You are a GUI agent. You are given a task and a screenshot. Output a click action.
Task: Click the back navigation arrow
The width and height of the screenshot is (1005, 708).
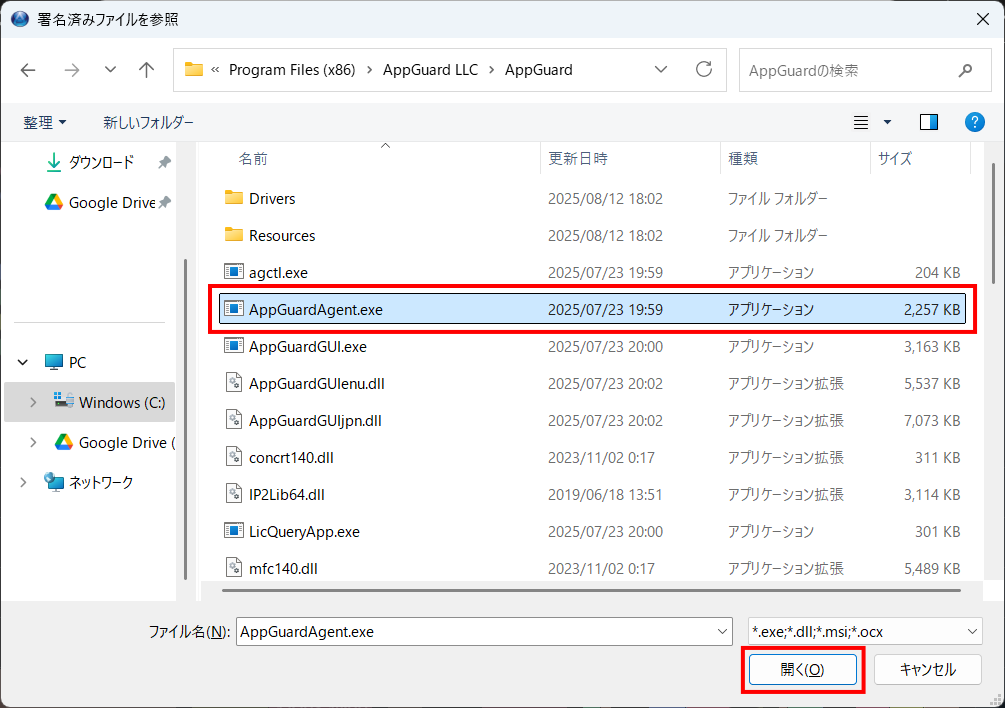[28, 70]
